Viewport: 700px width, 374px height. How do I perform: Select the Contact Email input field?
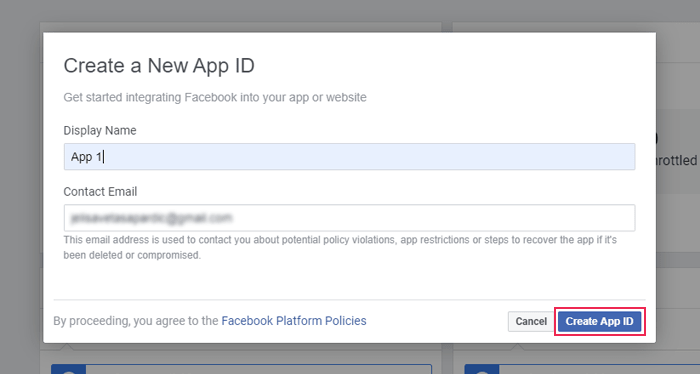(x=350, y=218)
